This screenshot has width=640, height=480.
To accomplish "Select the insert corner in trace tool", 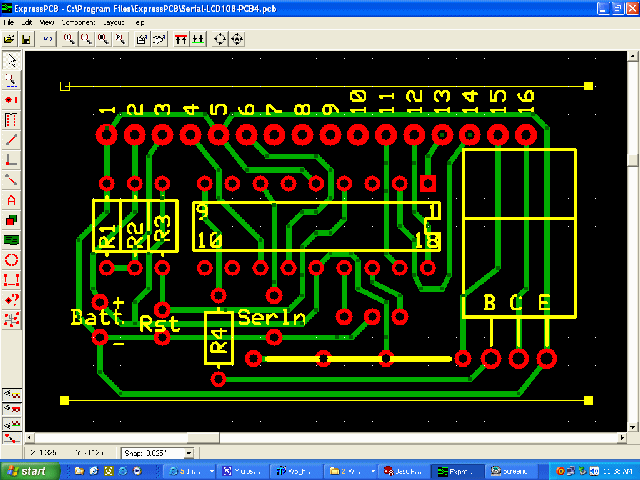I will pos(11,160).
